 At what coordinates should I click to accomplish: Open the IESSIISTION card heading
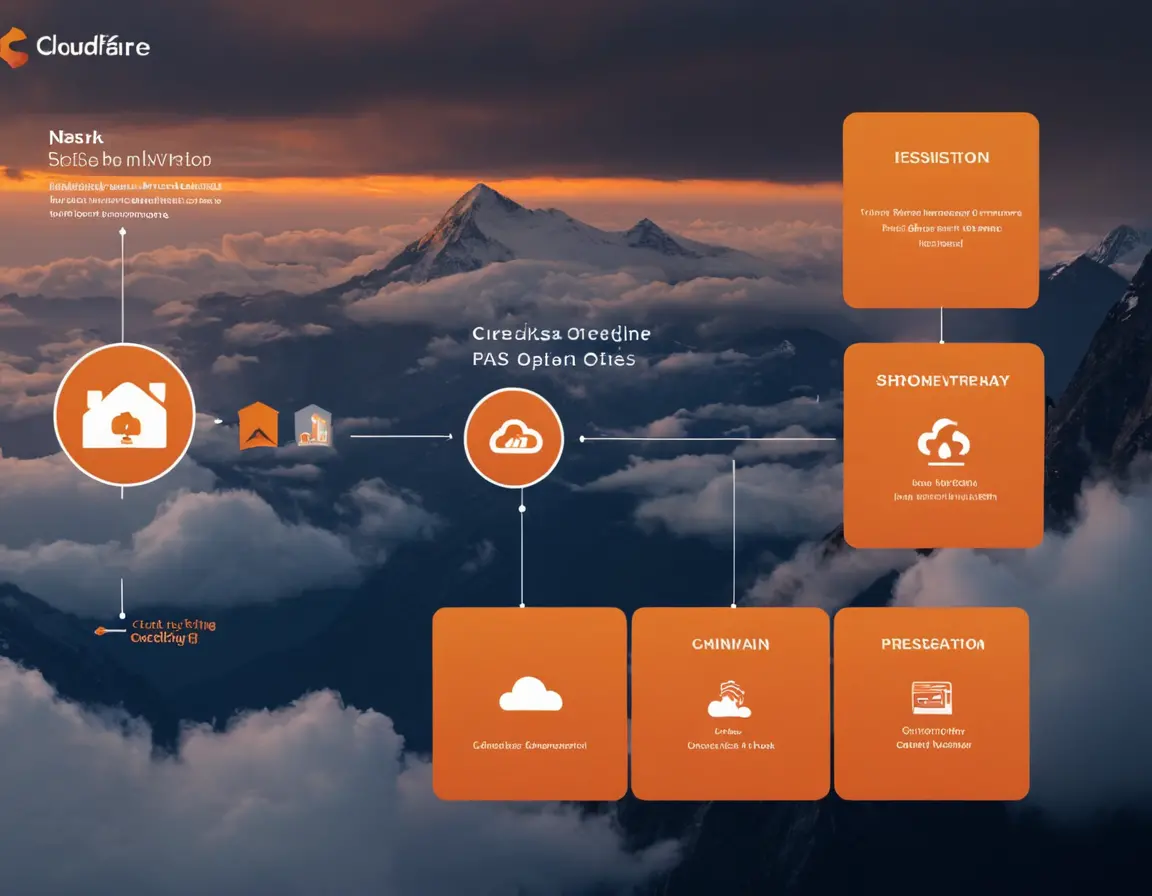click(941, 158)
